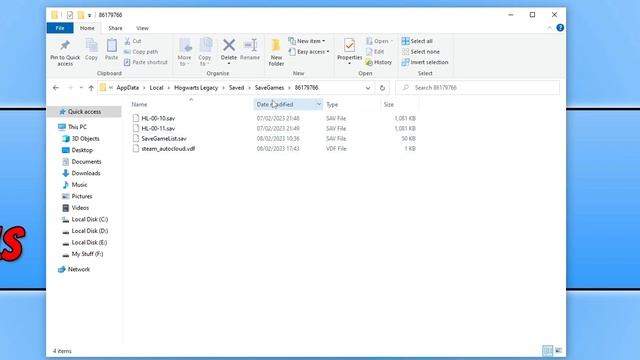Open file History
Image resolution: width=640 pixels, height=360 pixels.
(x=379, y=62)
